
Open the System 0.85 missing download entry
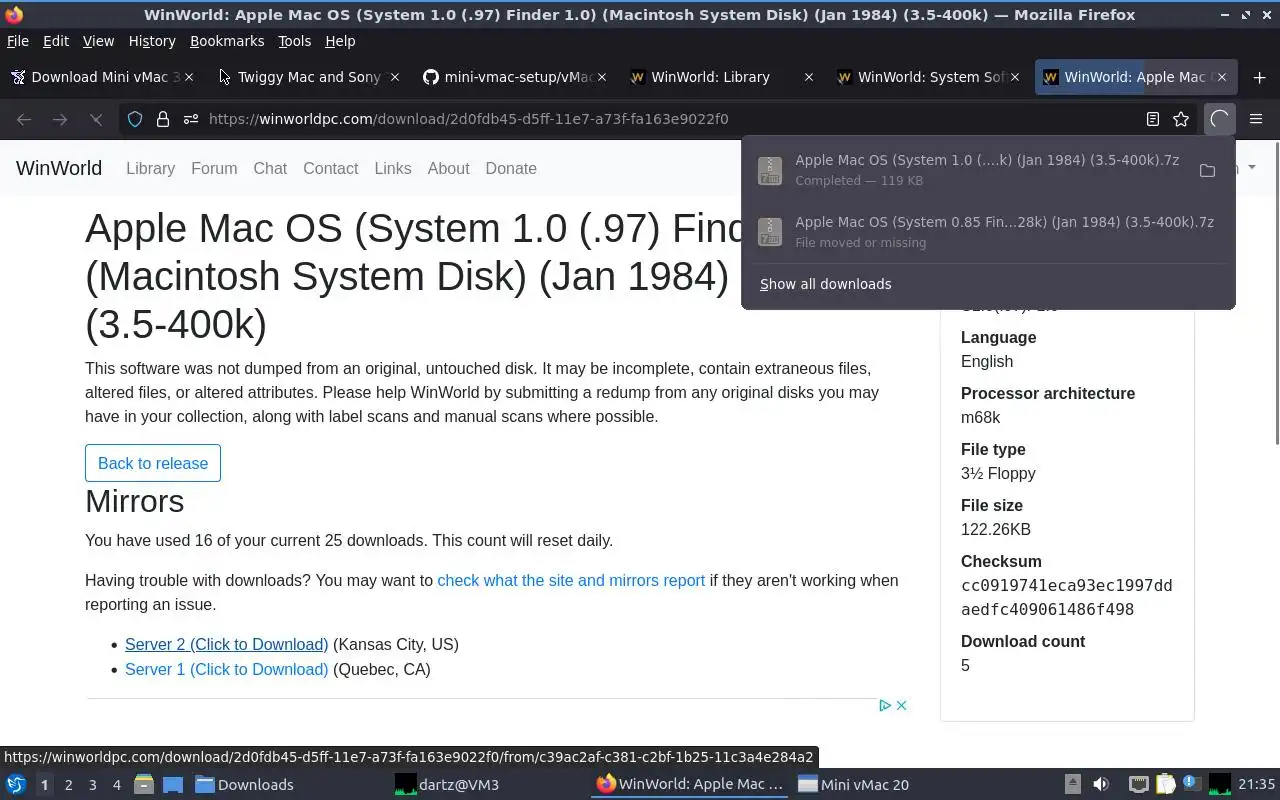pos(988,232)
